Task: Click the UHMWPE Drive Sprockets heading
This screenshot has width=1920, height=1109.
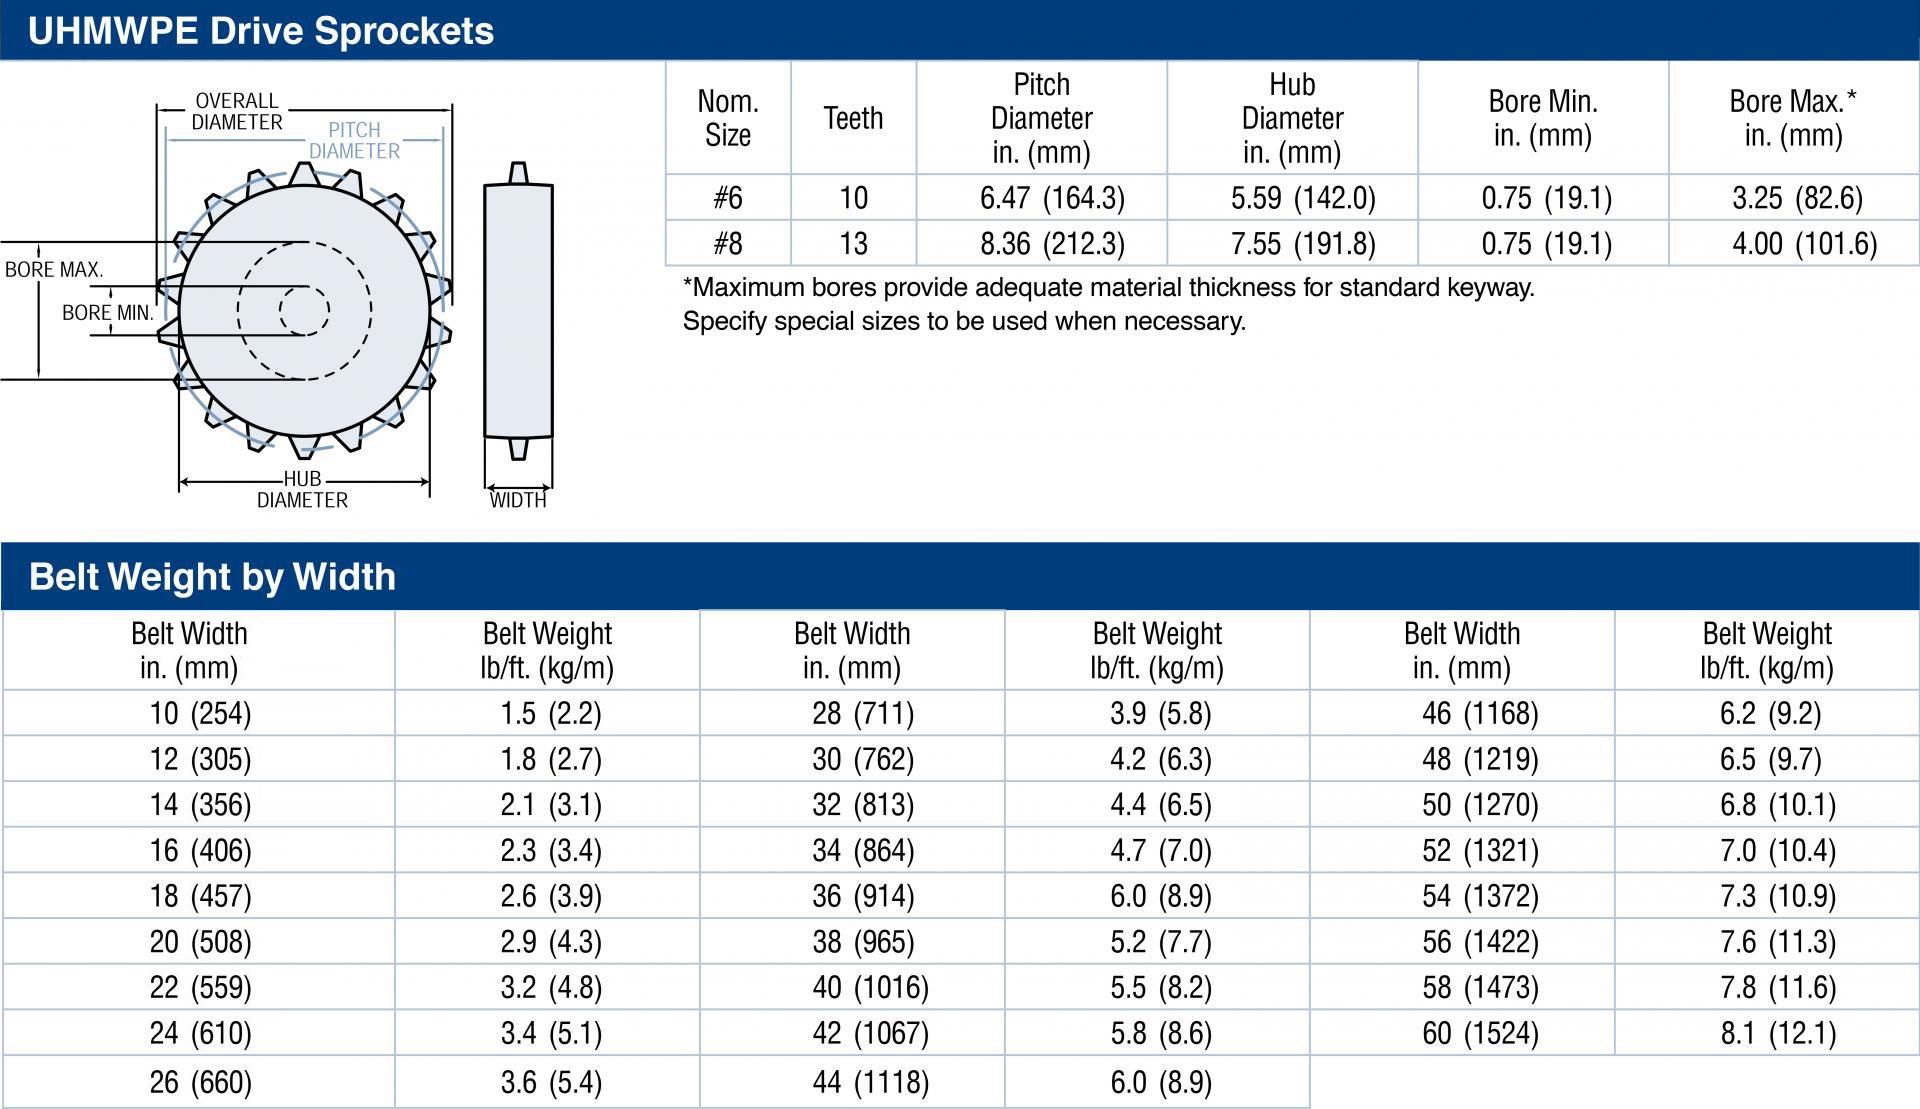Action: coord(261,31)
